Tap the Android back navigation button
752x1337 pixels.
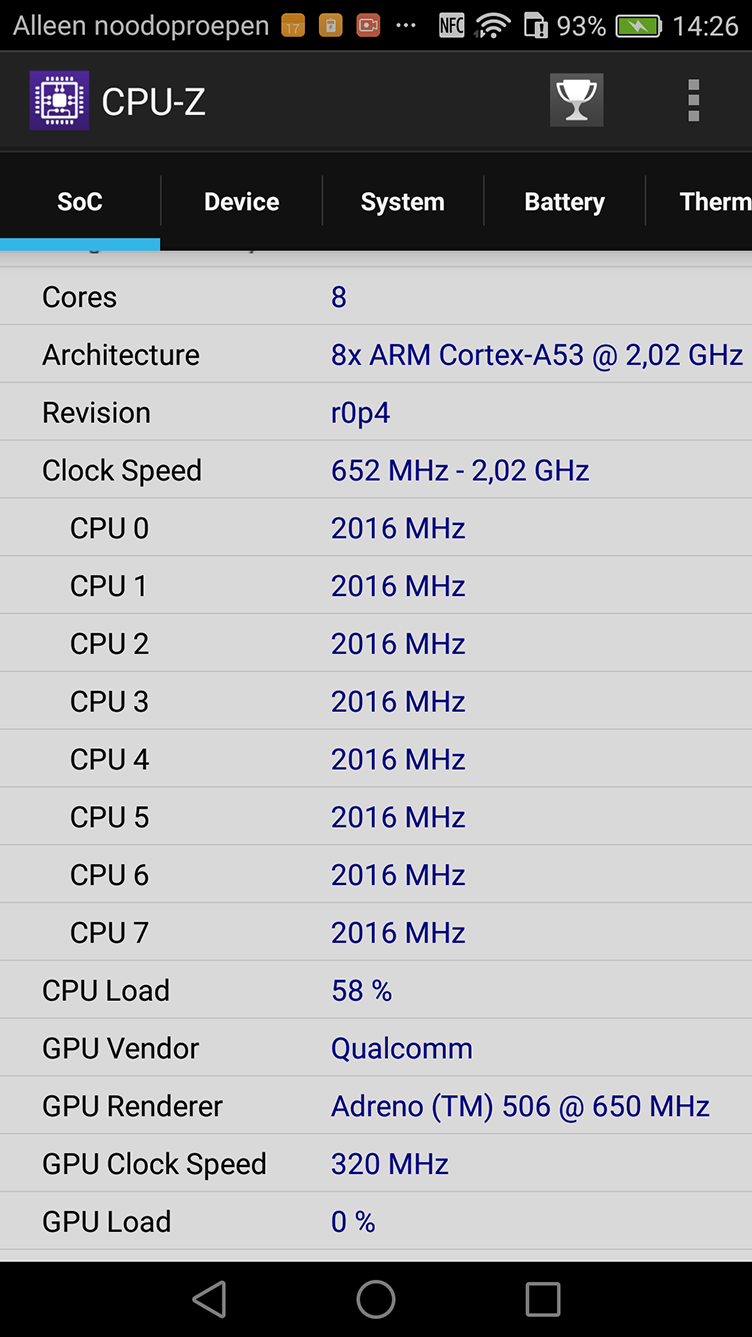click(209, 1299)
